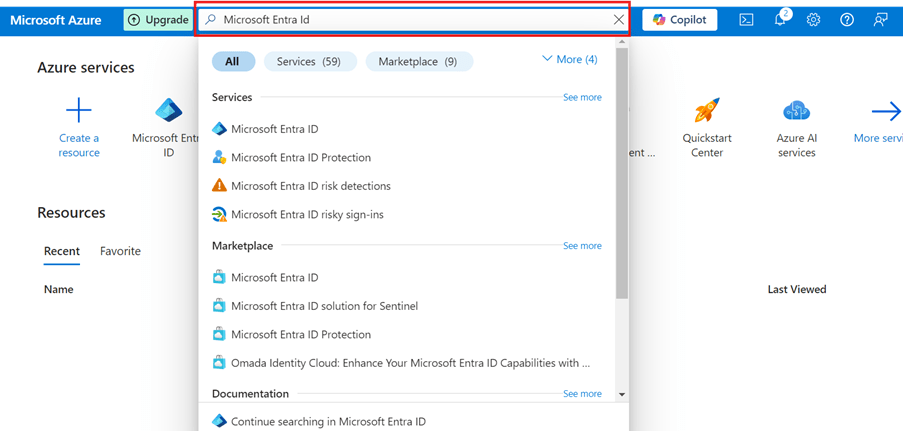Switch to the Favorite resources tab
Screen dimensions: 903x431
(120, 251)
